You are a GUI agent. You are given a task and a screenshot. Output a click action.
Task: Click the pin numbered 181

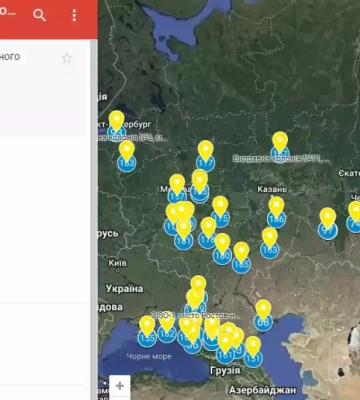click(x=184, y=235)
